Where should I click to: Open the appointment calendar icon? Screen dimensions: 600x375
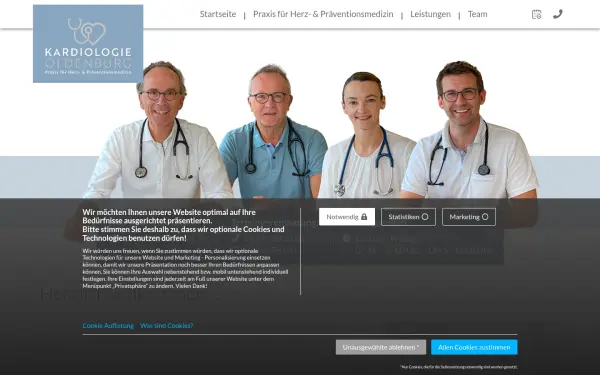point(536,15)
